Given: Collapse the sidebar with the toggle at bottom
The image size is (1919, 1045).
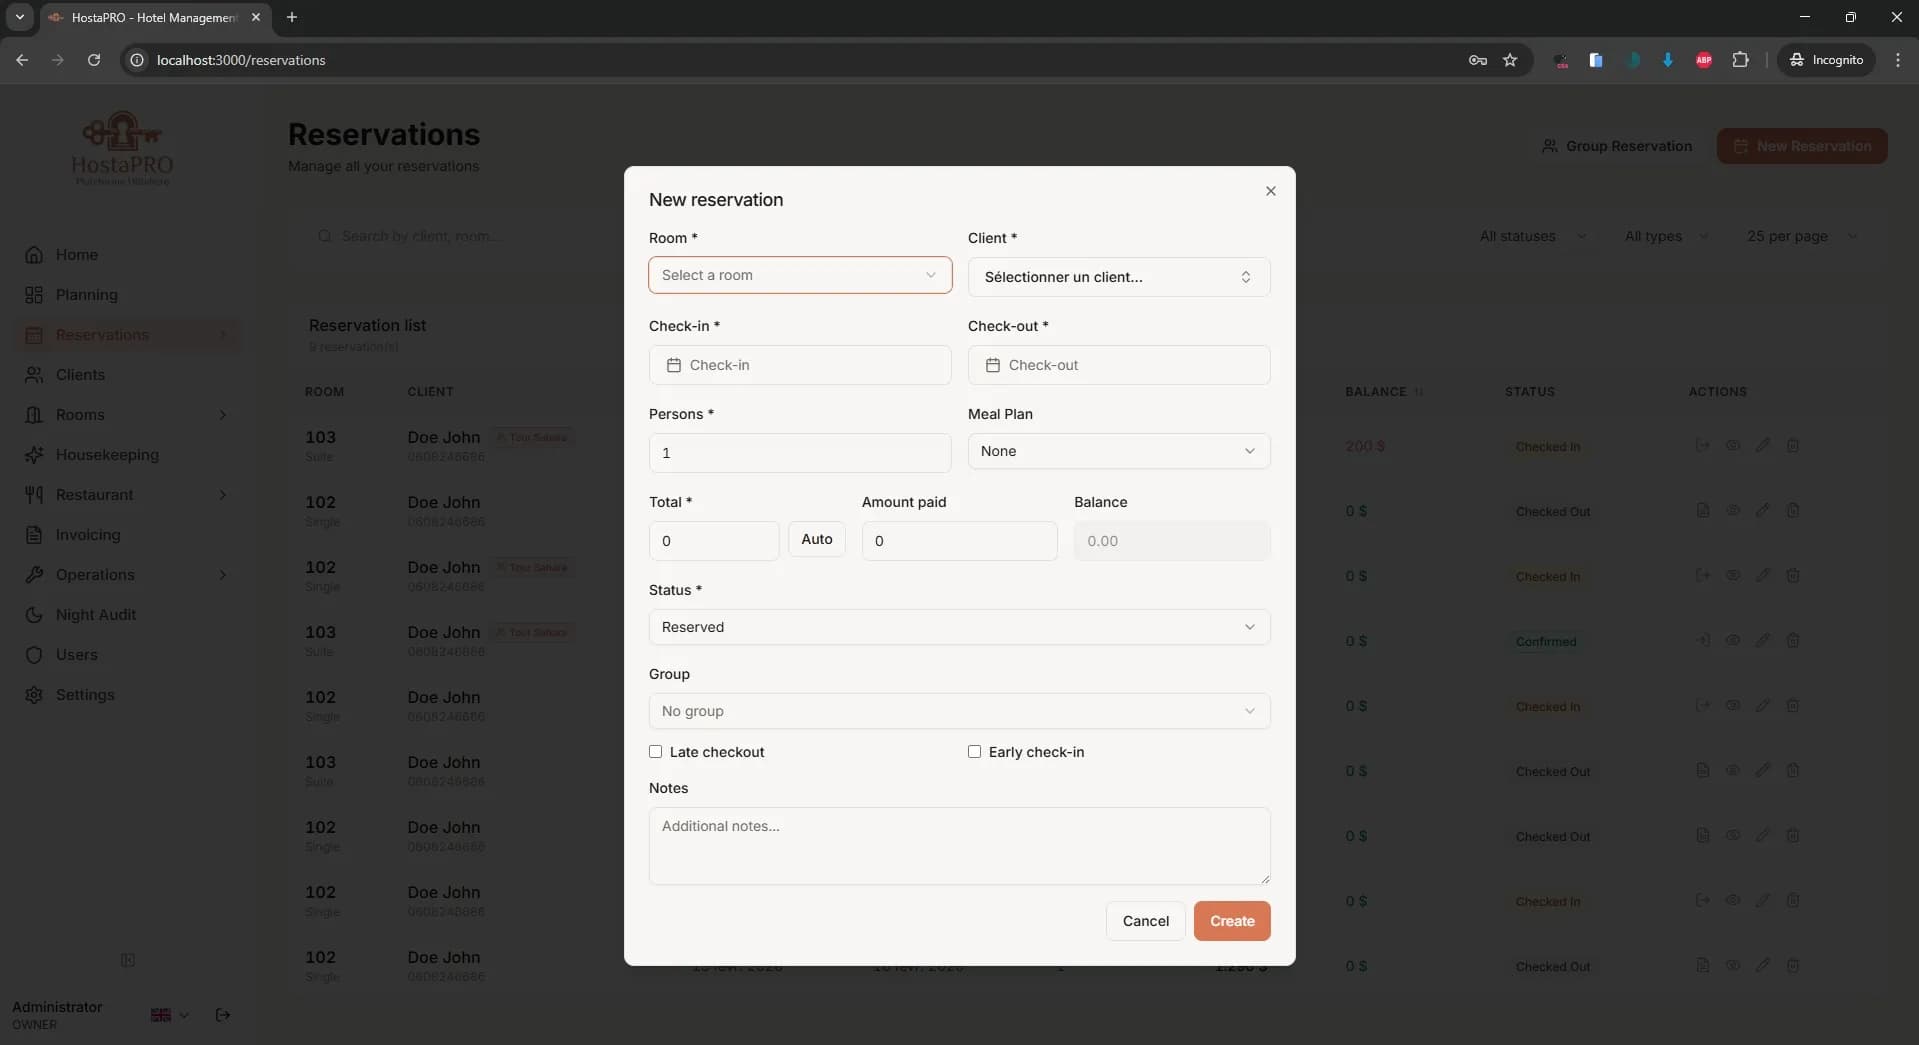Looking at the screenshot, I should click(128, 960).
